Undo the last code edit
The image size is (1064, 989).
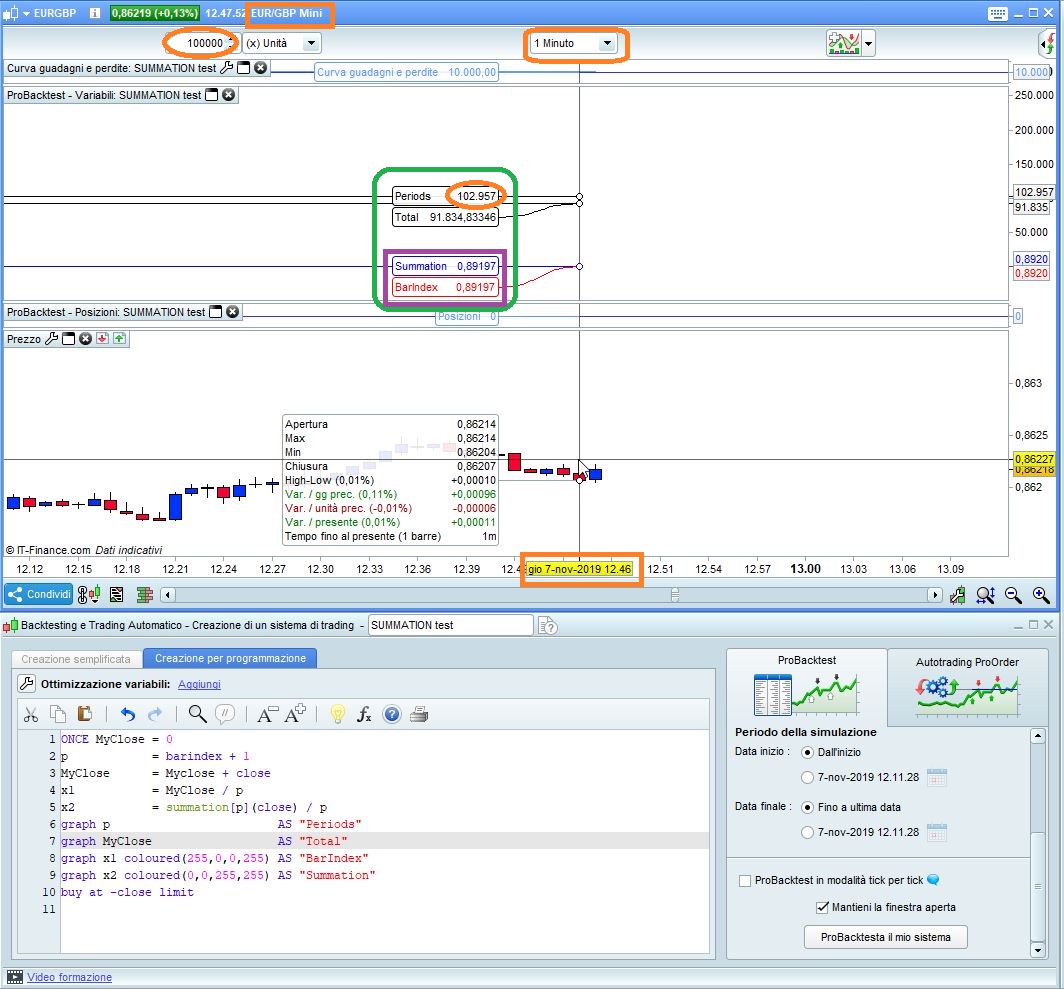[127, 714]
